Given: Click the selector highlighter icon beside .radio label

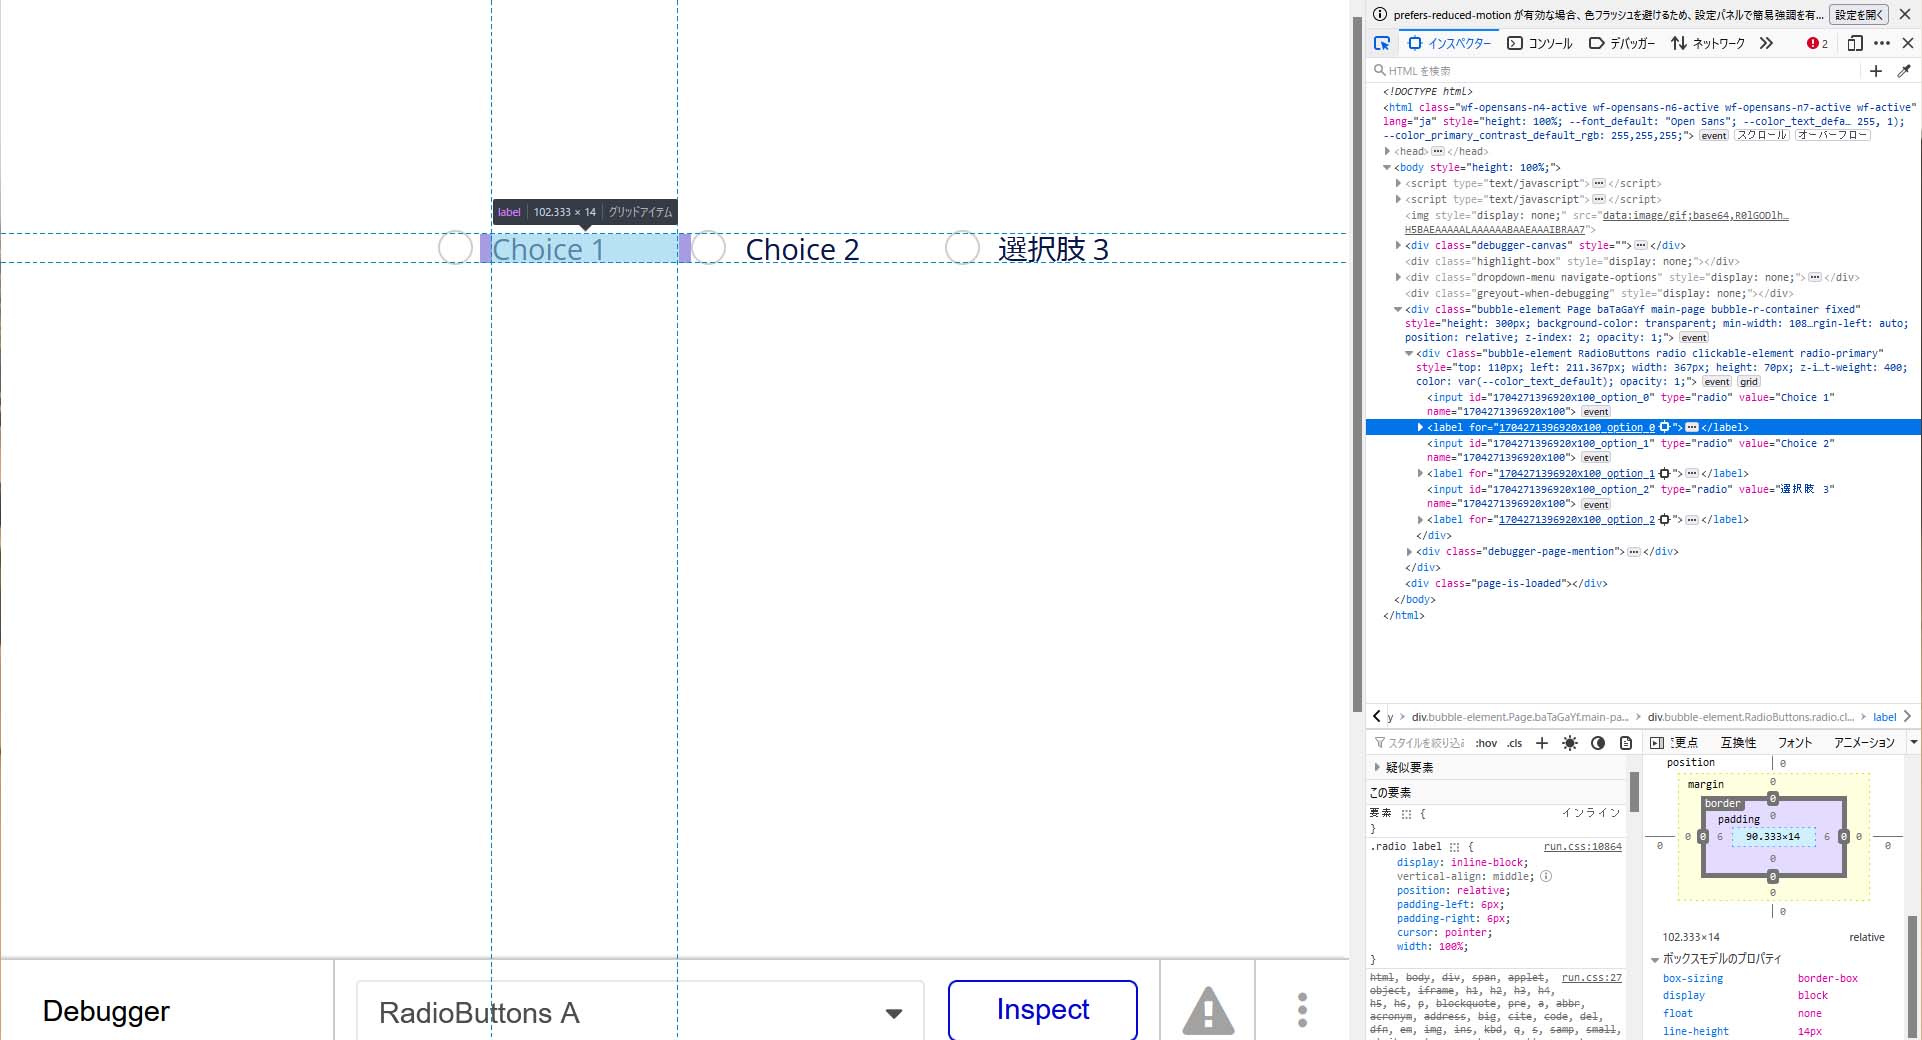Looking at the screenshot, I should (x=1455, y=847).
